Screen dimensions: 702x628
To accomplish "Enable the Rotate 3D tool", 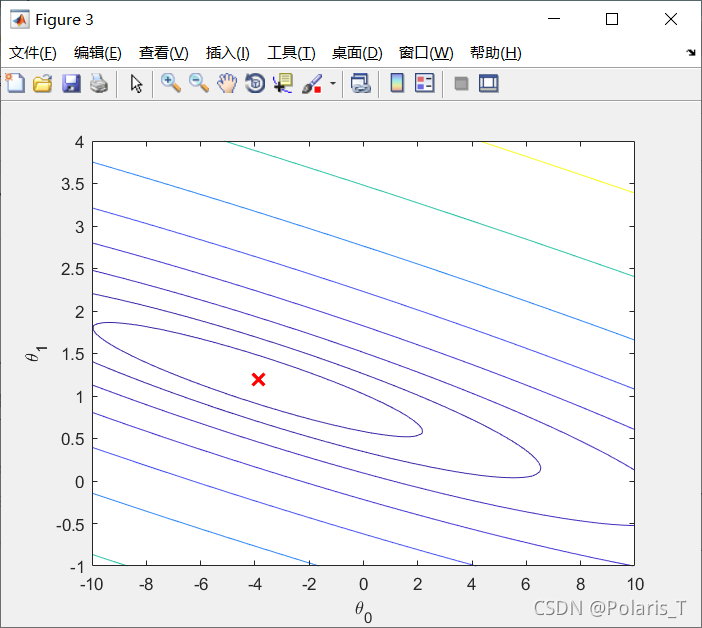I will click(x=255, y=83).
